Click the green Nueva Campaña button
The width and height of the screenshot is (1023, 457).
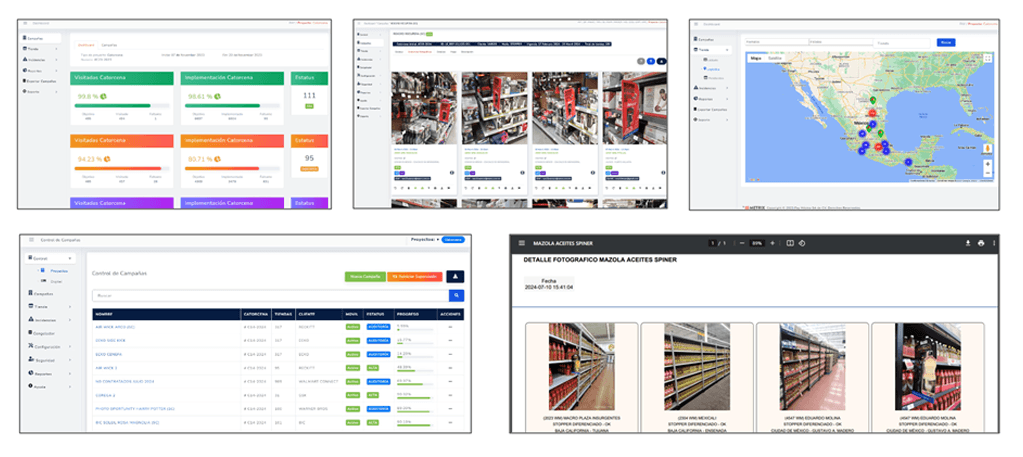(x=365, y=277)
